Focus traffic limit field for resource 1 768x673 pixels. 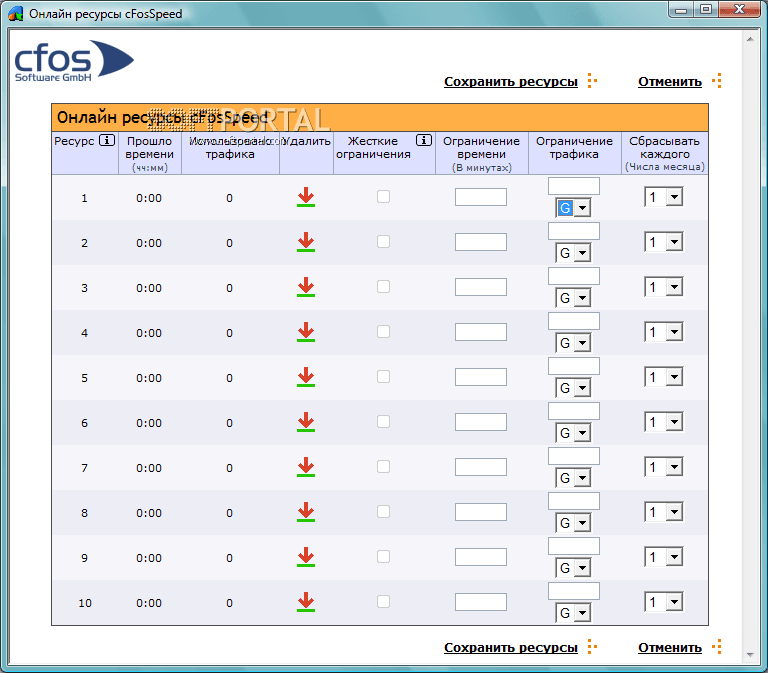[574, 186]
